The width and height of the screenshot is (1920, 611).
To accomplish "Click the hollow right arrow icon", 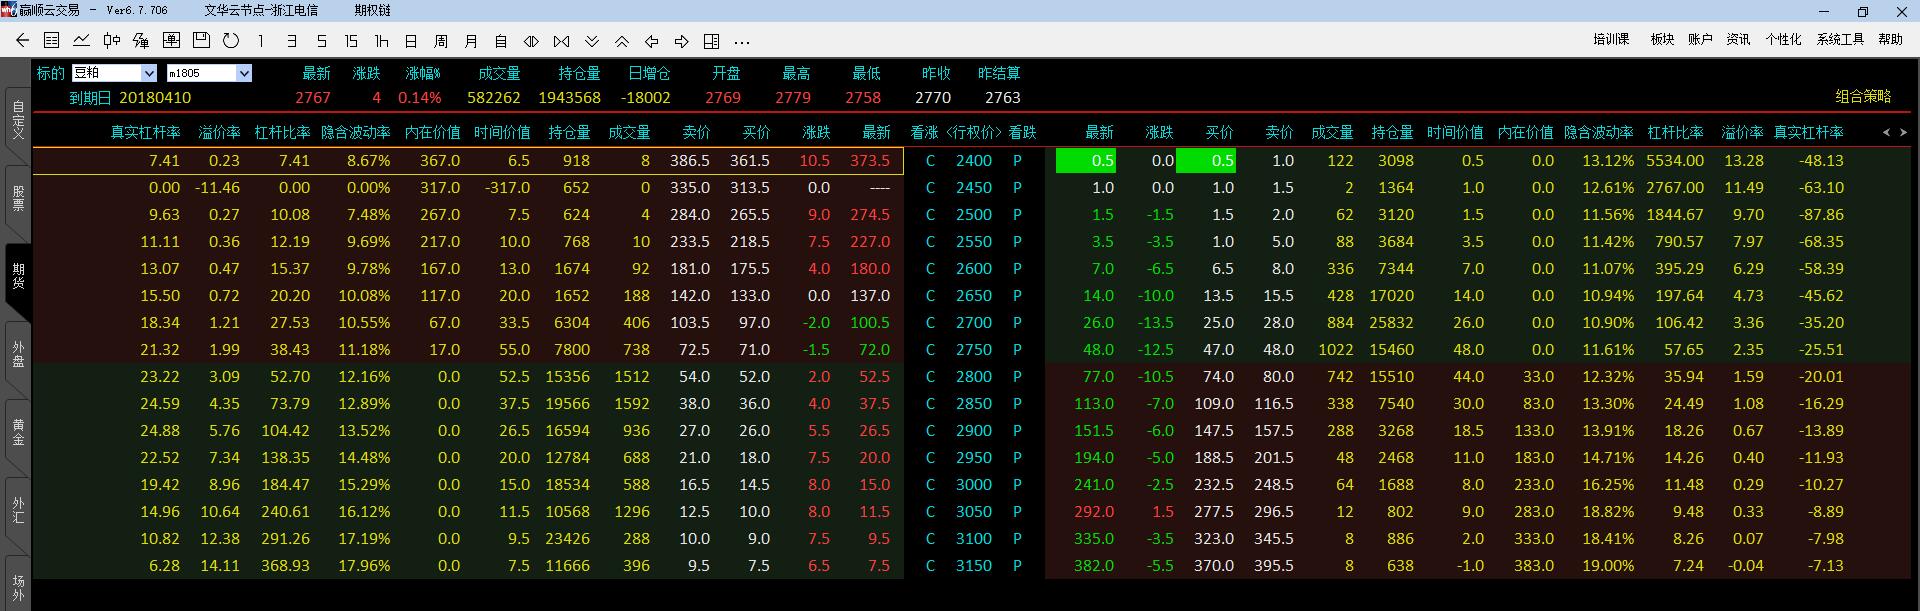I will point(682,41).
